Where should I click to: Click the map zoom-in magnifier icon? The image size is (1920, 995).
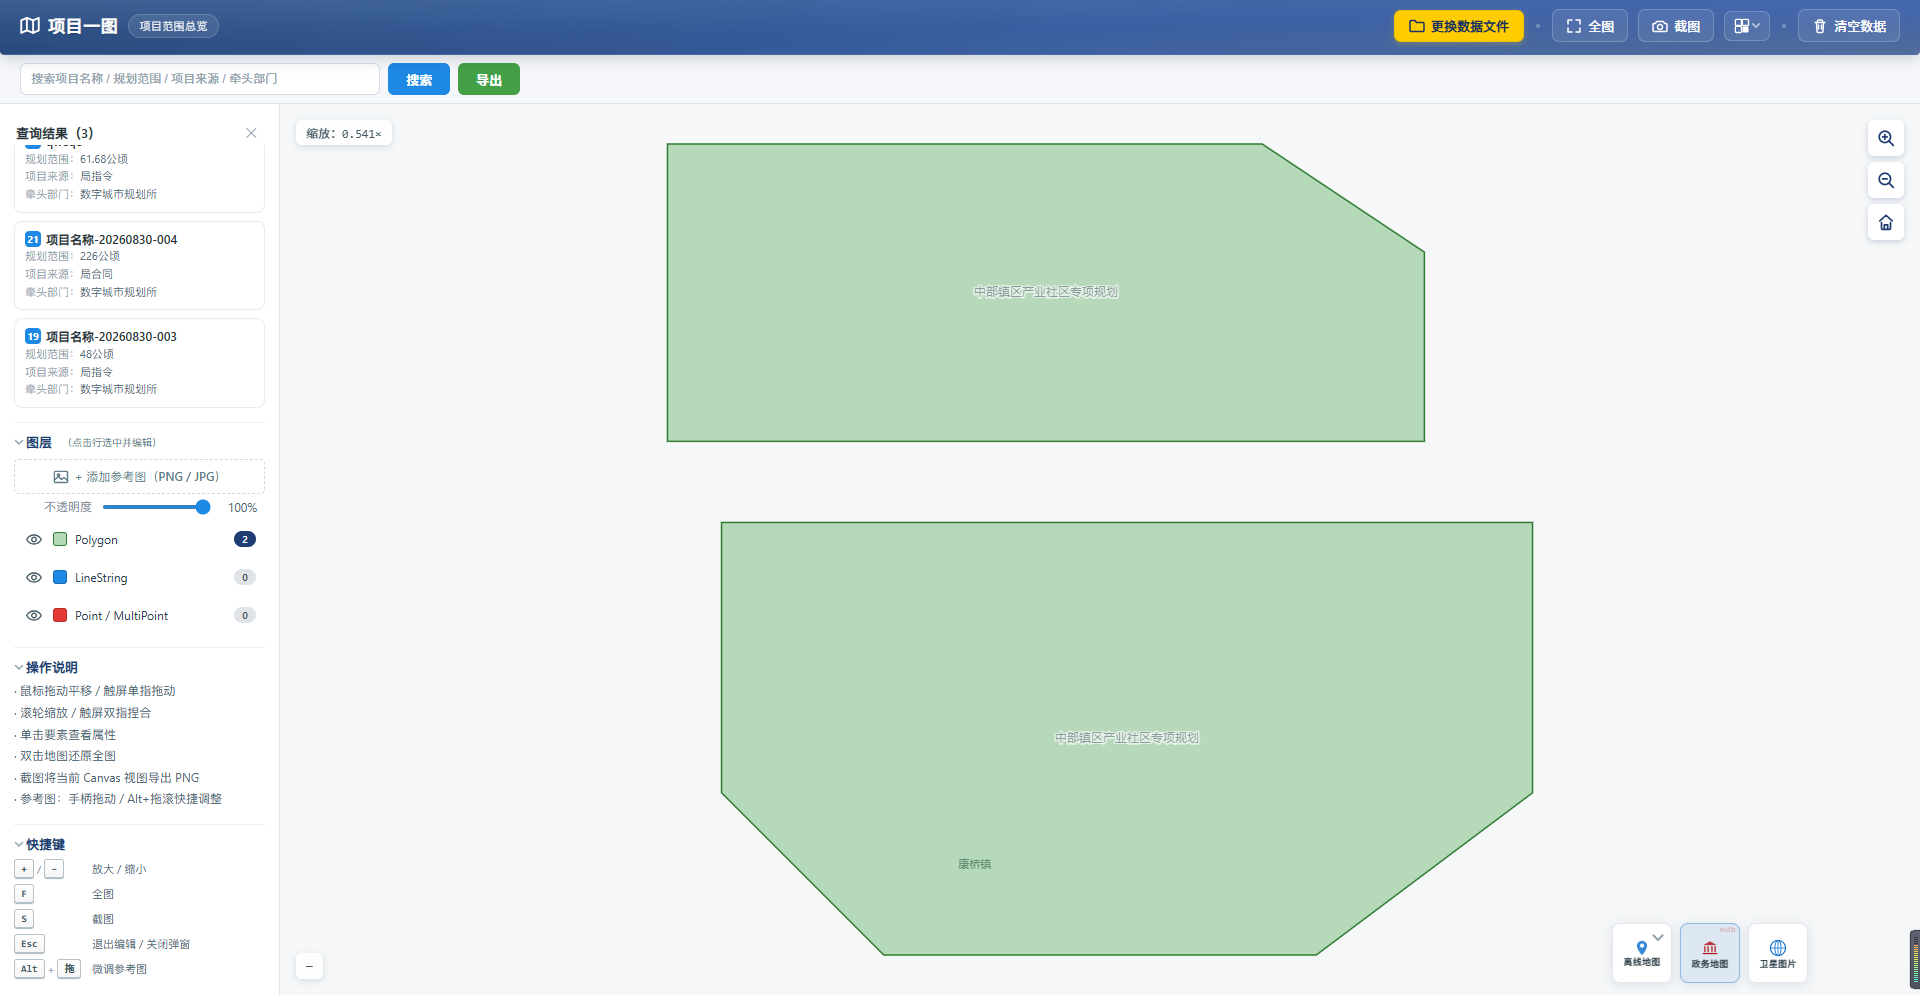point(1885,138)
